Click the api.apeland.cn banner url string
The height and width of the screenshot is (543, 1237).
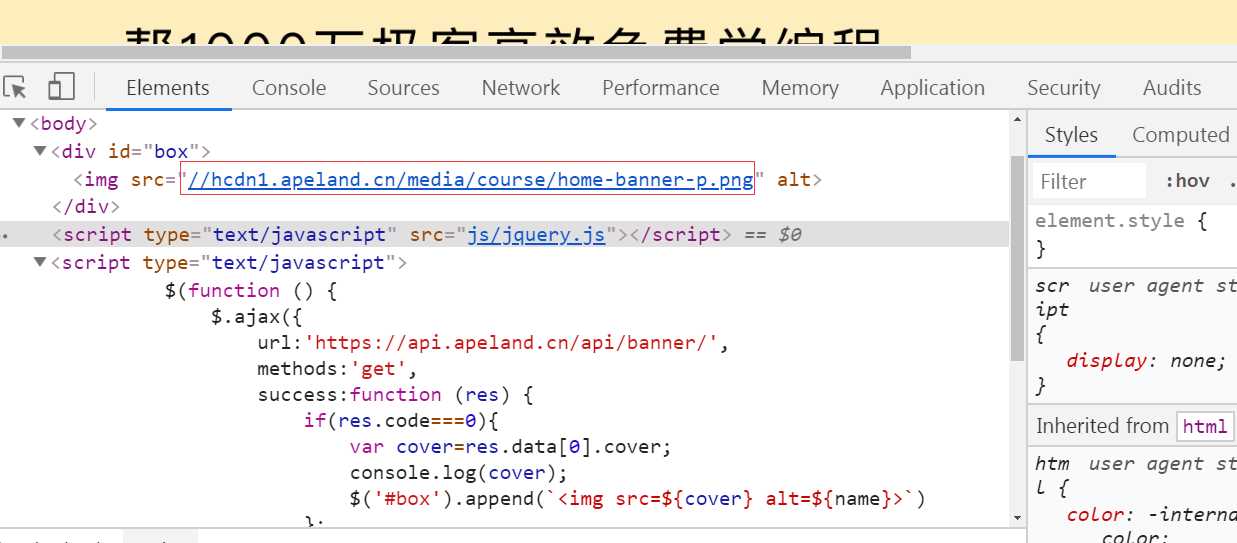(512, 343)
